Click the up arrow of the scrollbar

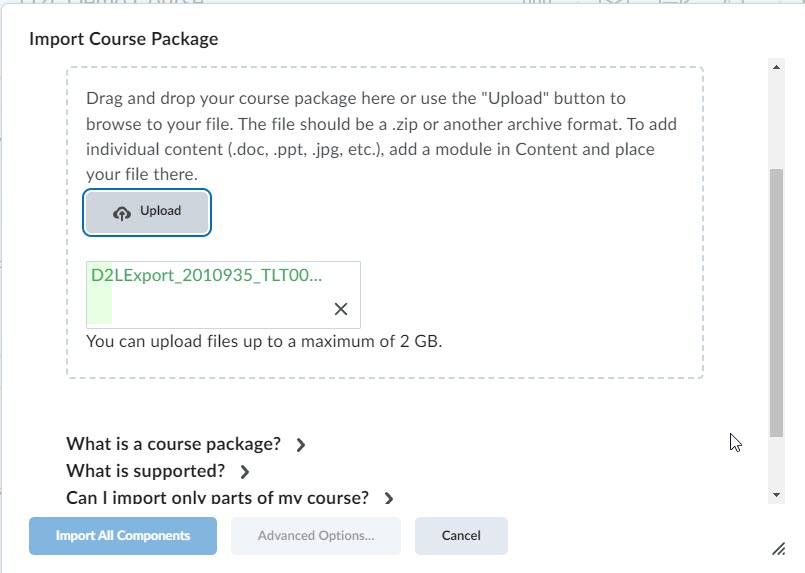click(x=776, y=67)
